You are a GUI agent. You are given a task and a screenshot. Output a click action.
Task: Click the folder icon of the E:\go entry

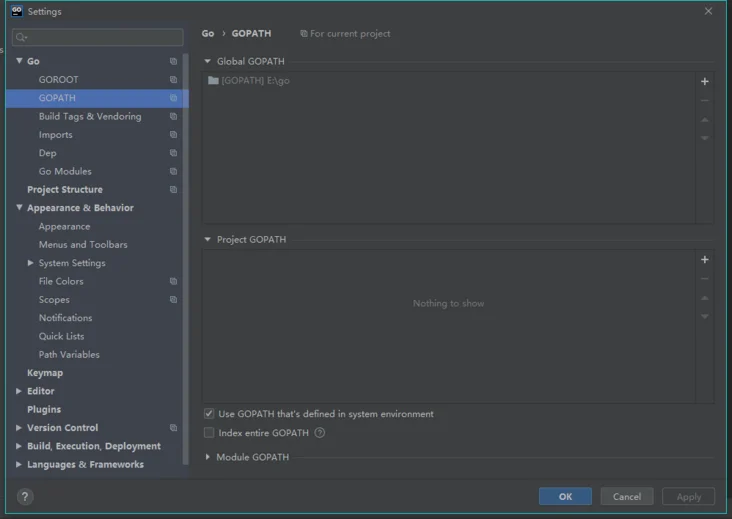[x=213, y=80]
